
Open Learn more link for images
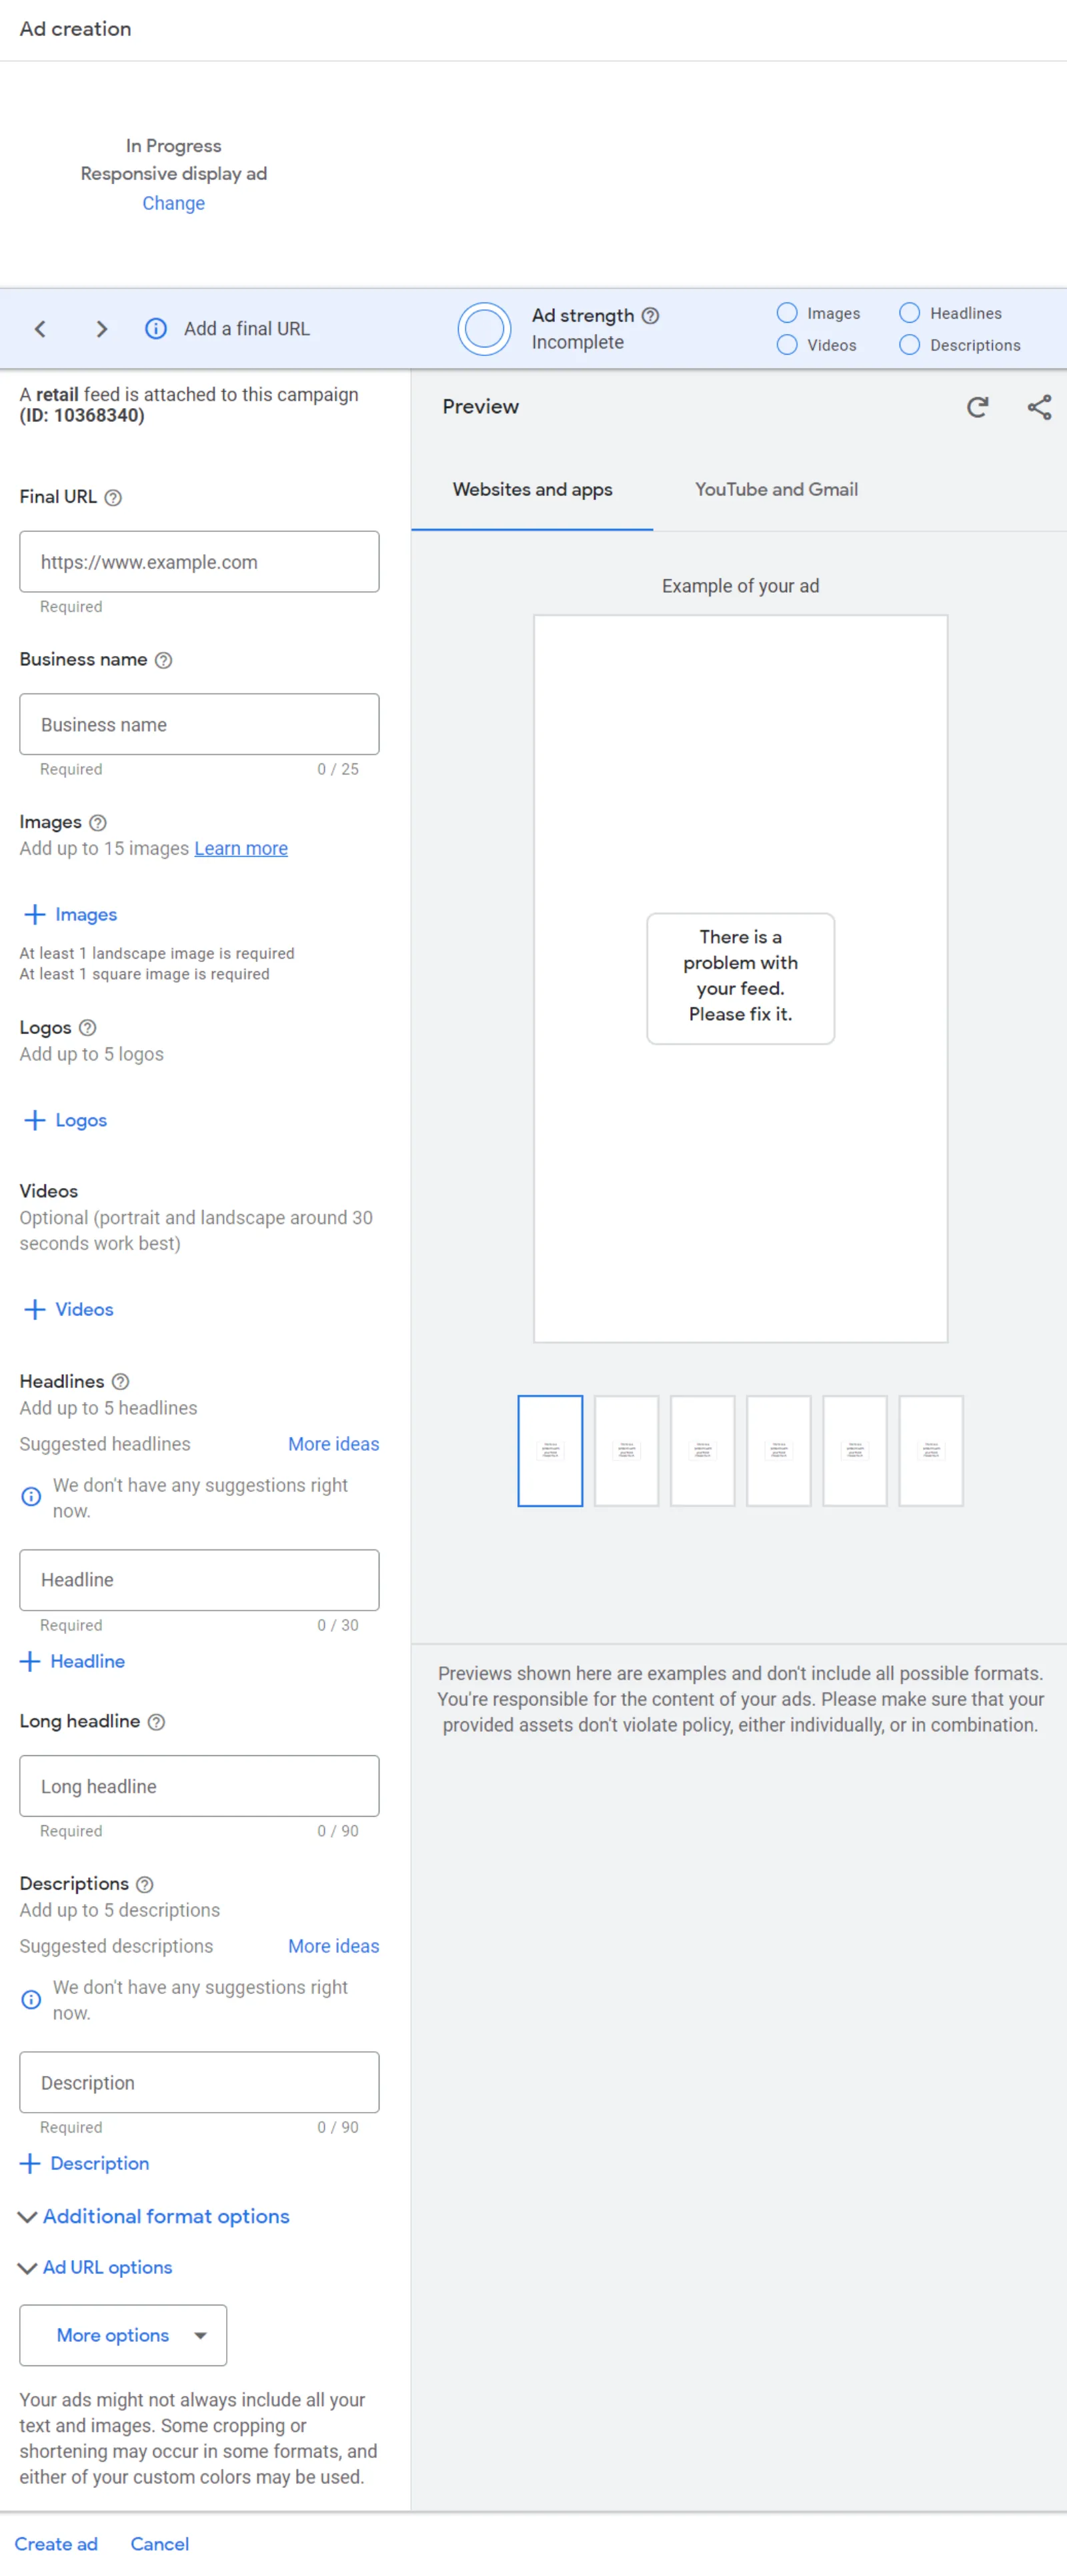241,848
